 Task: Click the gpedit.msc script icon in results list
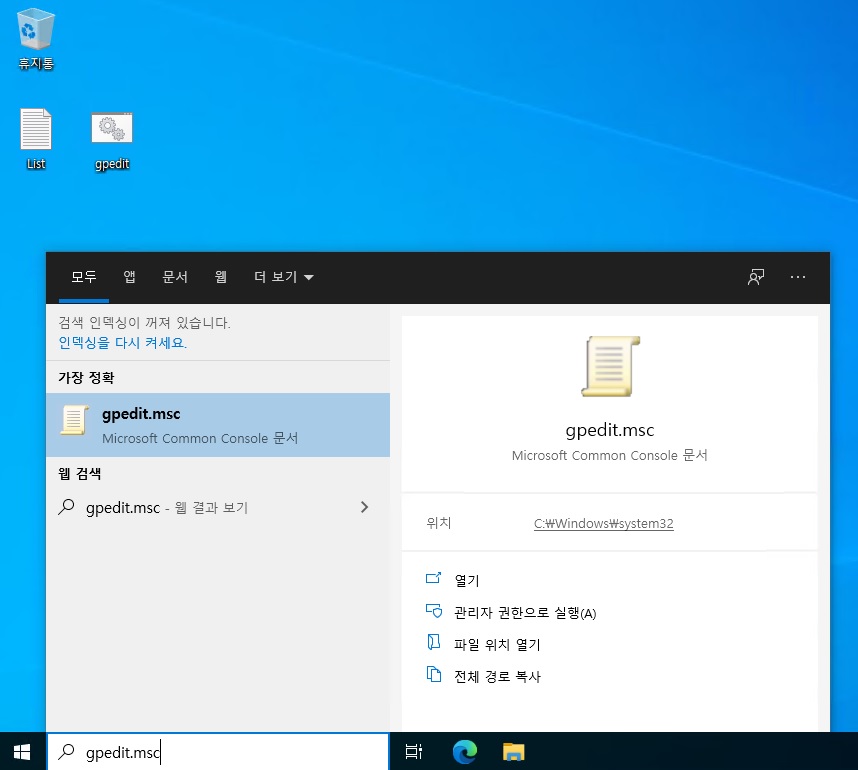(74, 420)
